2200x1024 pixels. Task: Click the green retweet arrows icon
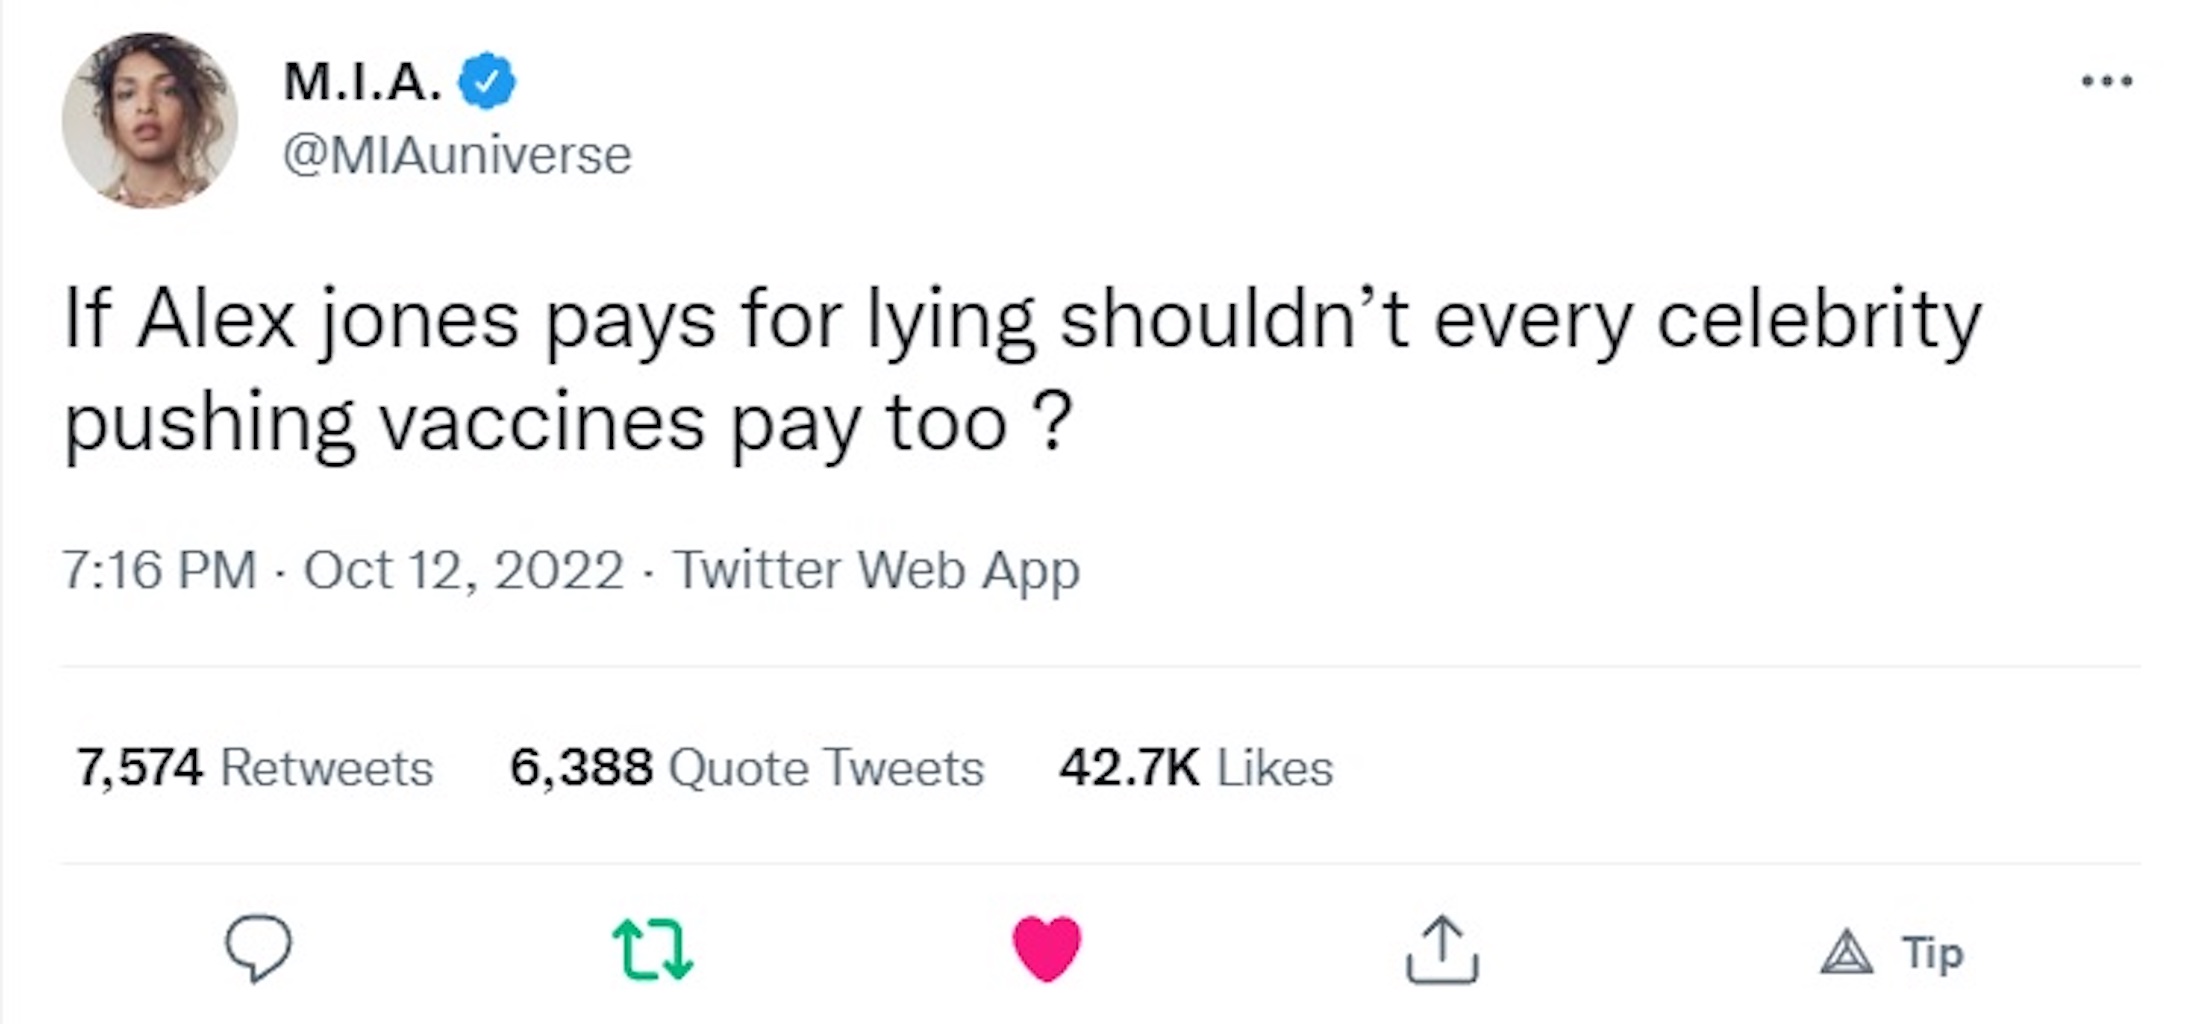pos(652,950)
